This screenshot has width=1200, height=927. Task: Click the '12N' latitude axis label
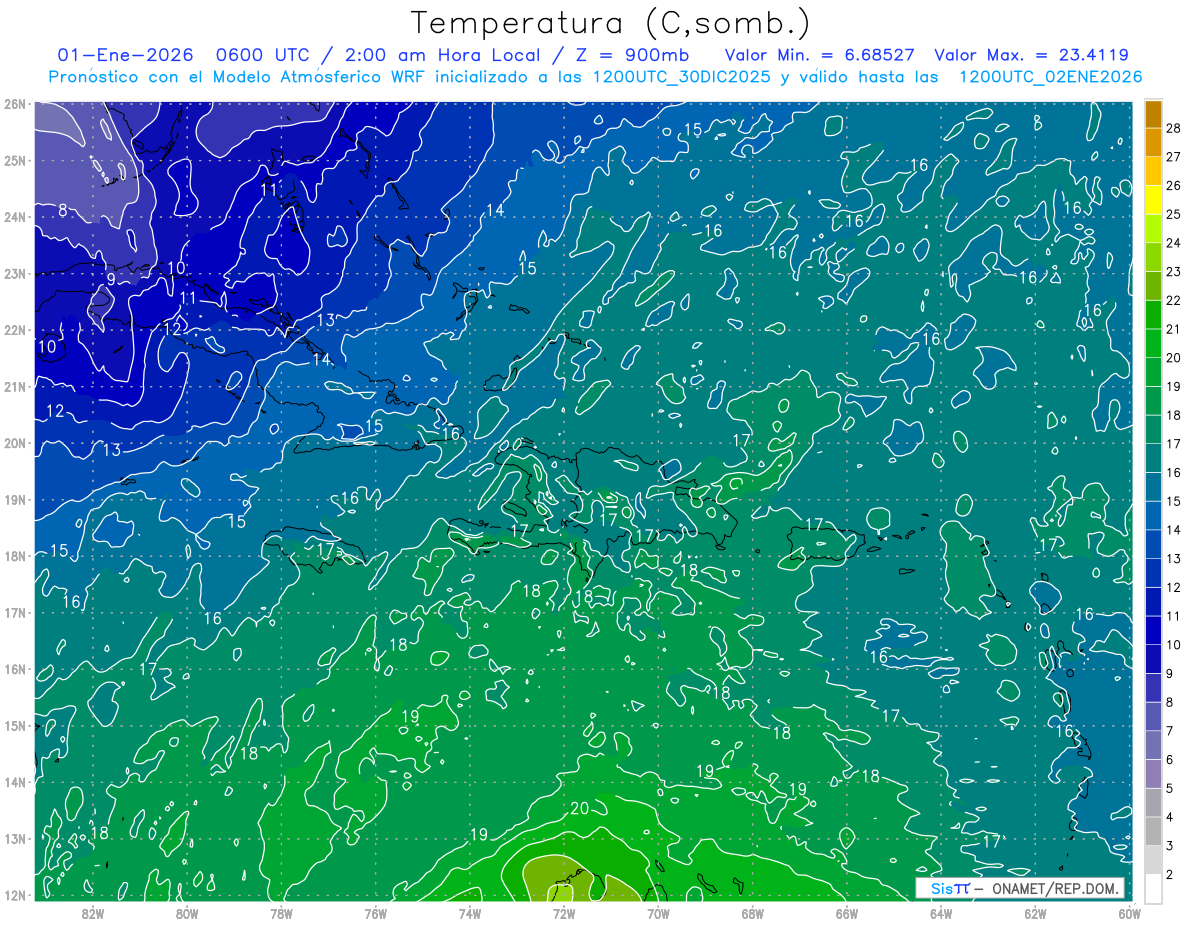click(14, 895)
